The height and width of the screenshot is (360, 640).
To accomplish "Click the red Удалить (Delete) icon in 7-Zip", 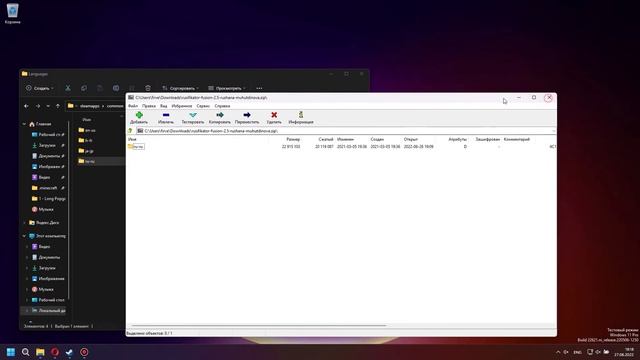I will pyautogui.click(x=274, y=115).
